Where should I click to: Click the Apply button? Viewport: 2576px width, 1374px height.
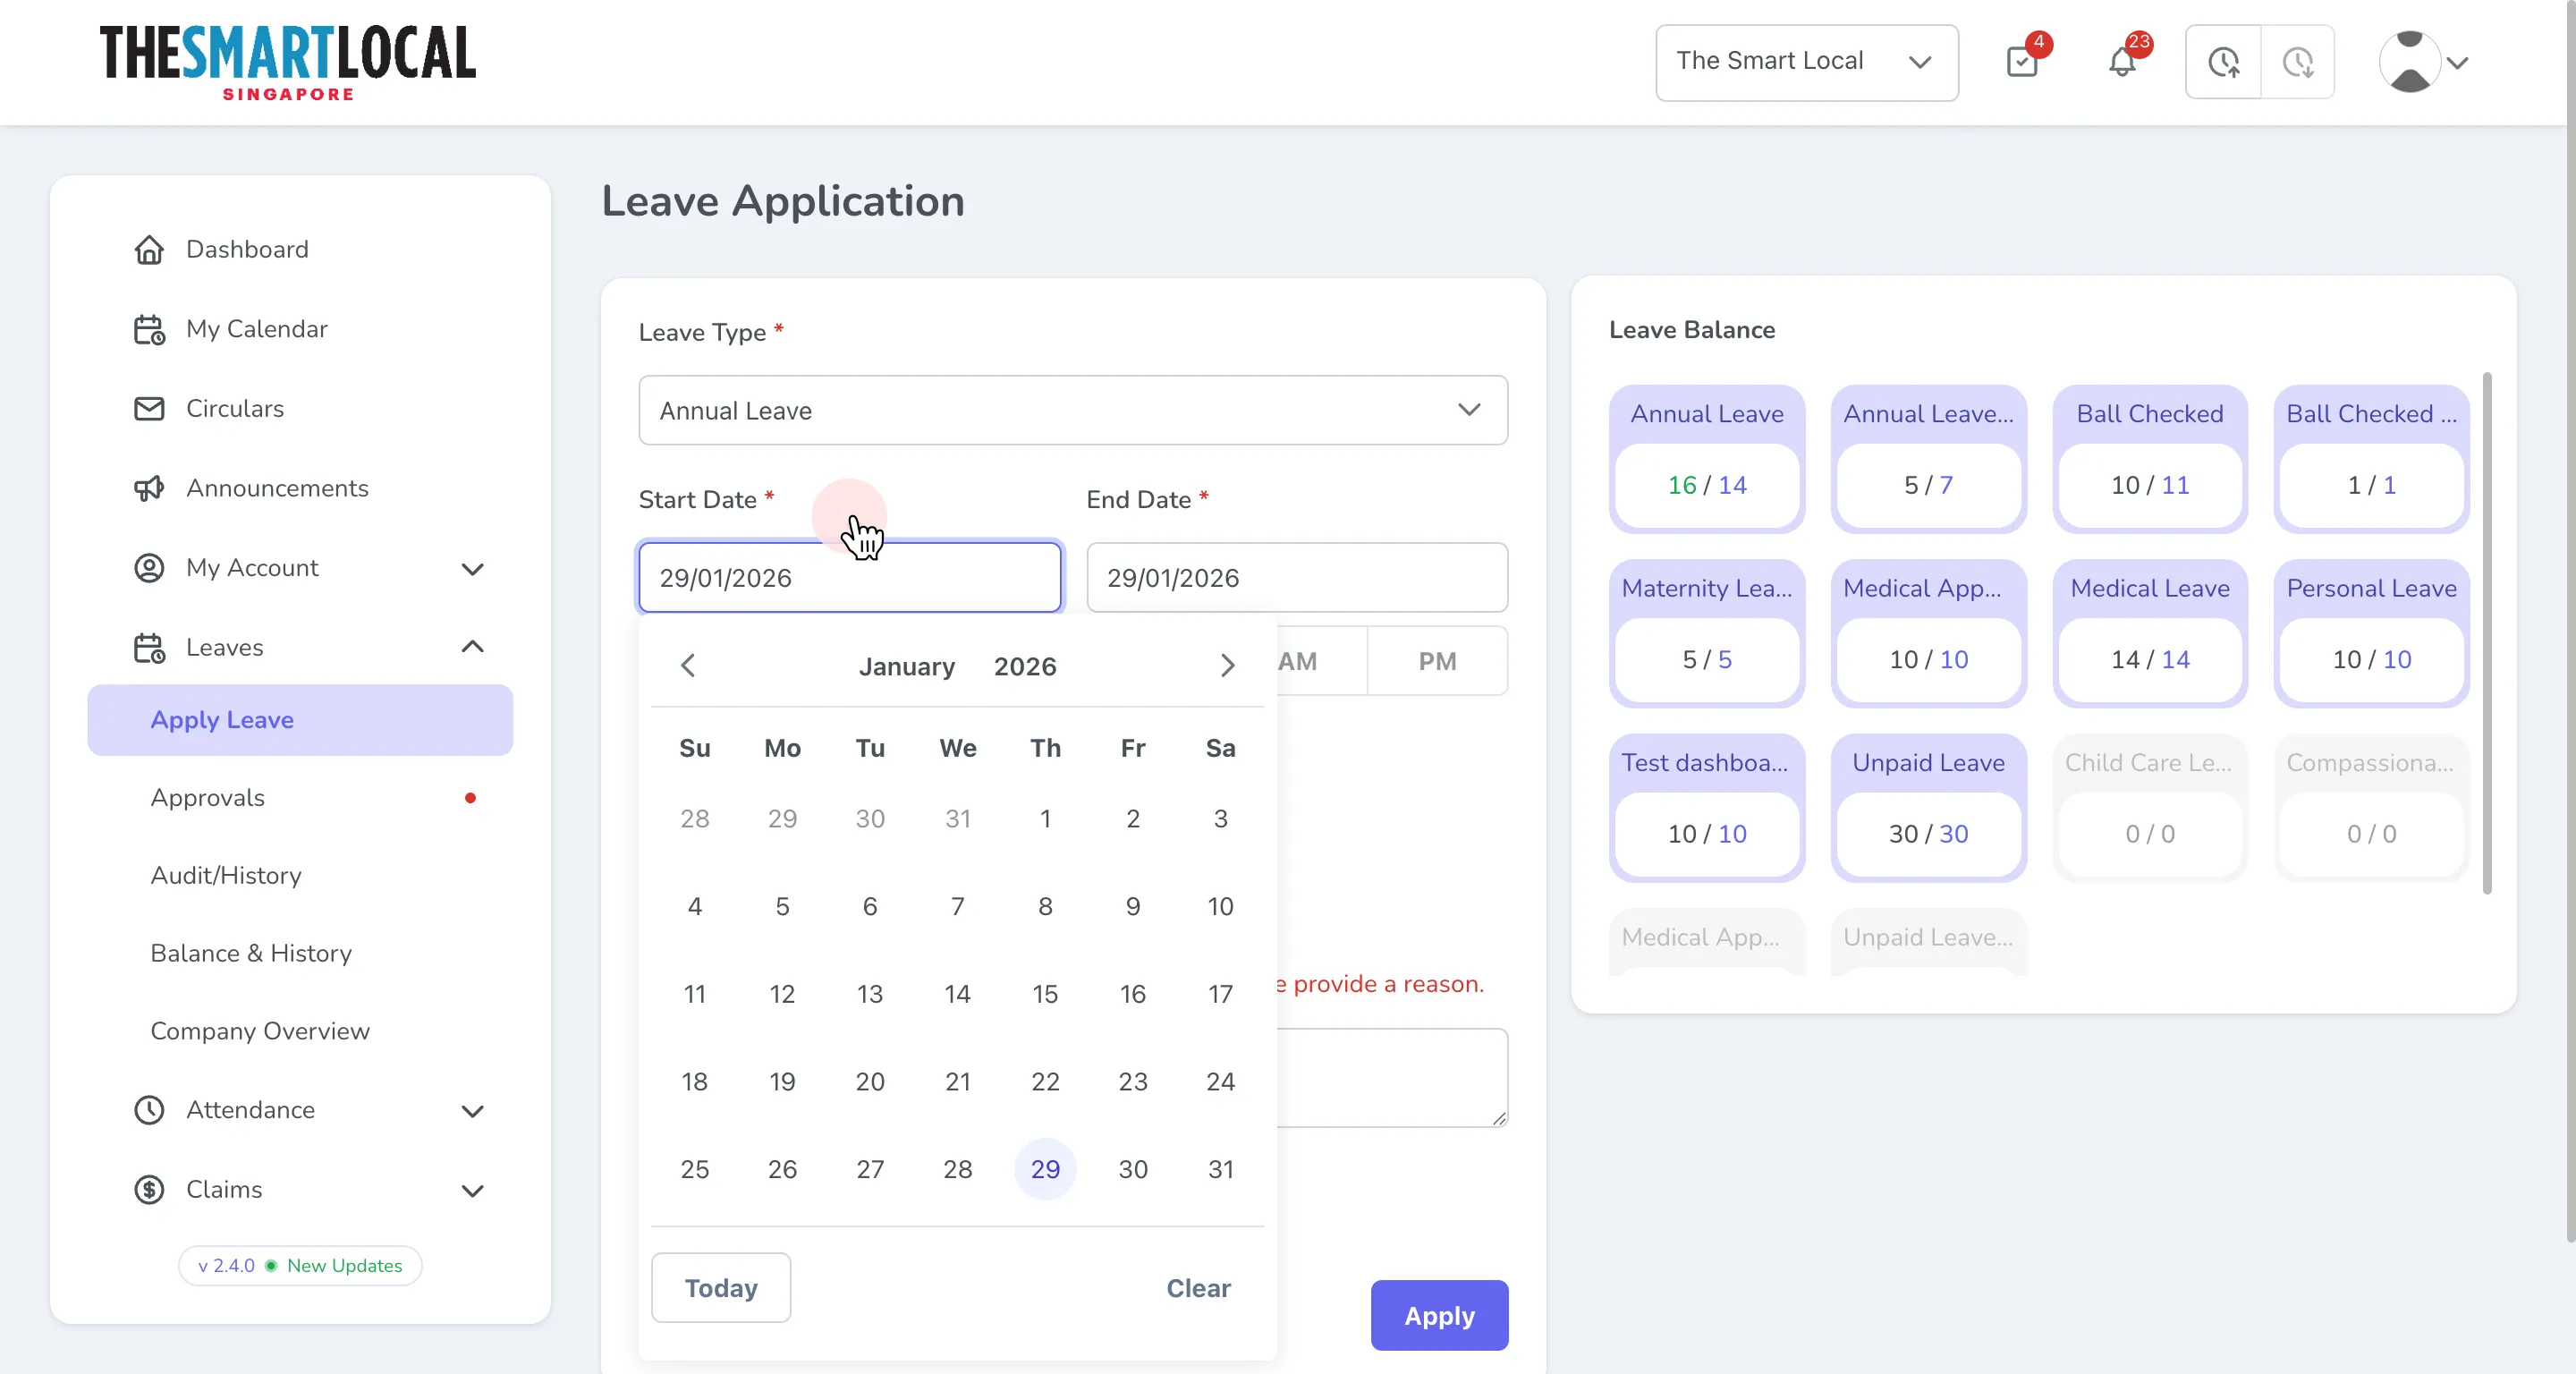(1439, 1316)
